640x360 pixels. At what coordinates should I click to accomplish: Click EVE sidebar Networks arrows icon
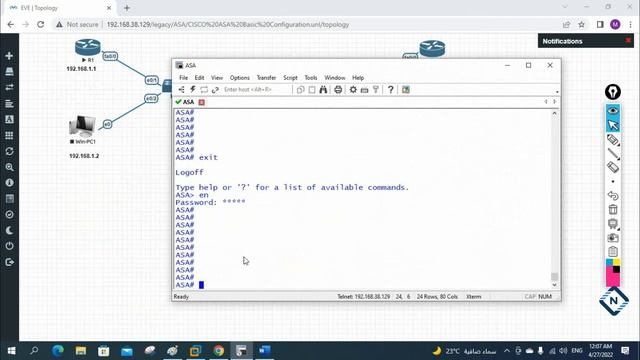[9, 87]
